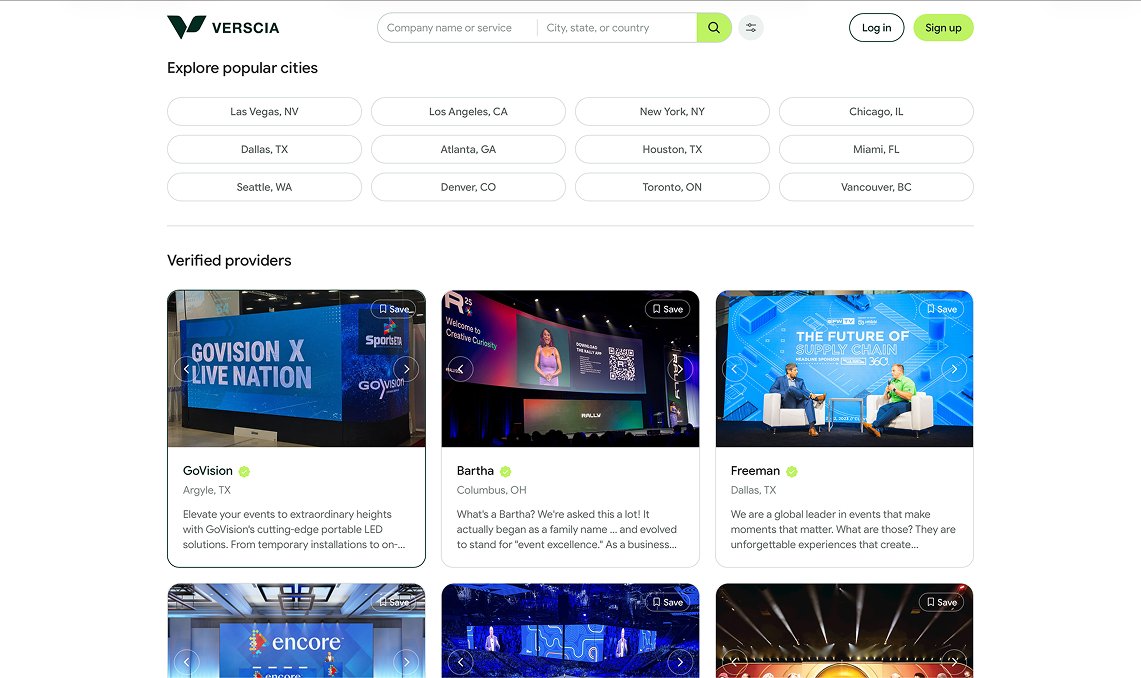Image resolution: width=1141 pixels, height=678 pixels.
Task: Select Las Vegas, NV city
Action: point(264,111)
